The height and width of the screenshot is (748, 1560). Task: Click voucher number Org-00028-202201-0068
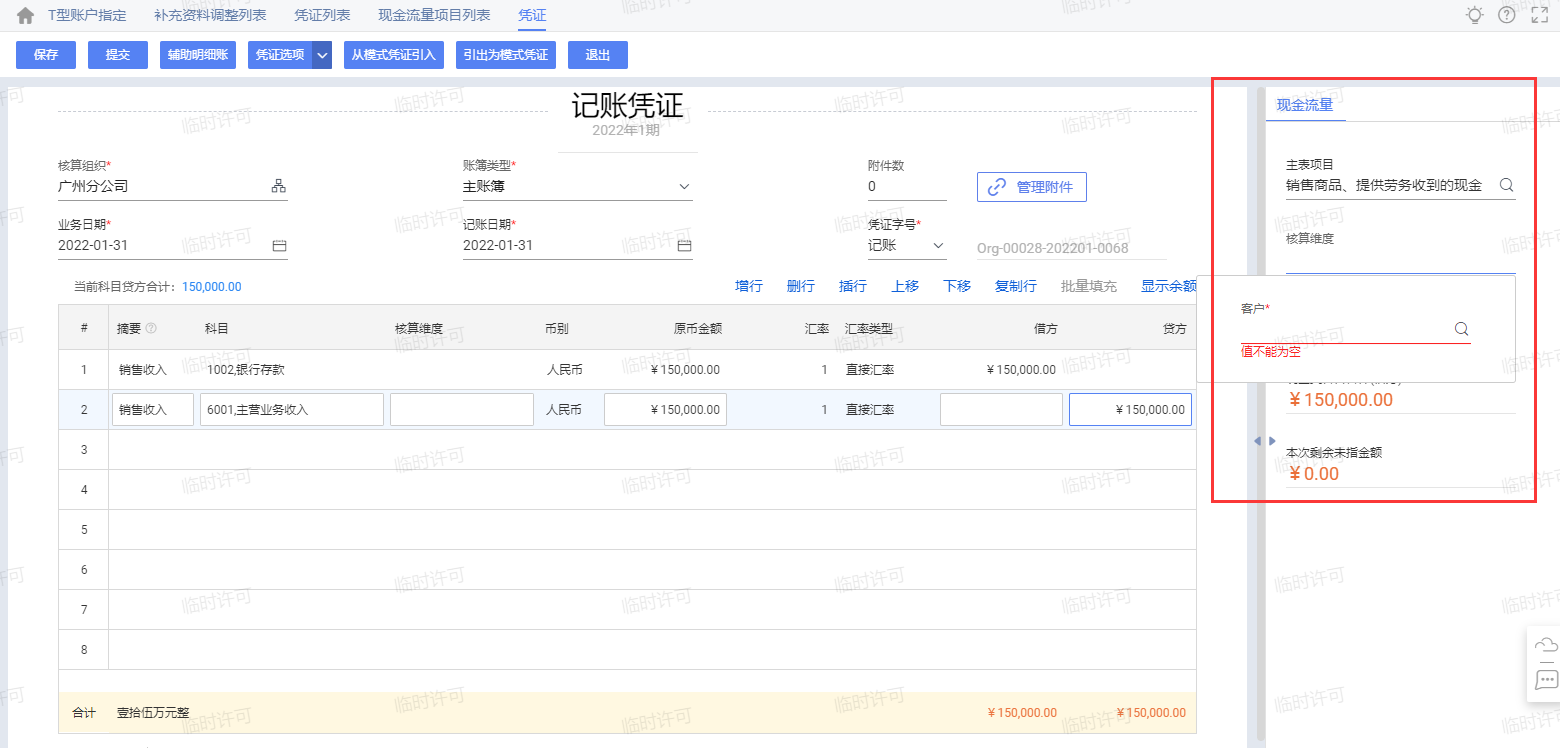pos(1052,247)
